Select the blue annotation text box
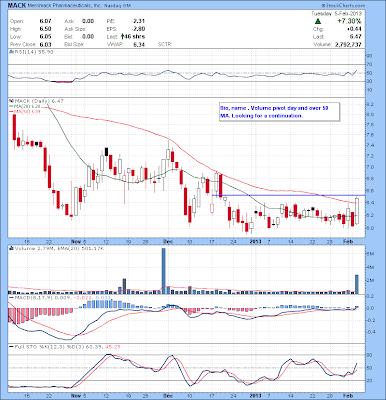Screen dimensions: 386x400 [279, 112]
